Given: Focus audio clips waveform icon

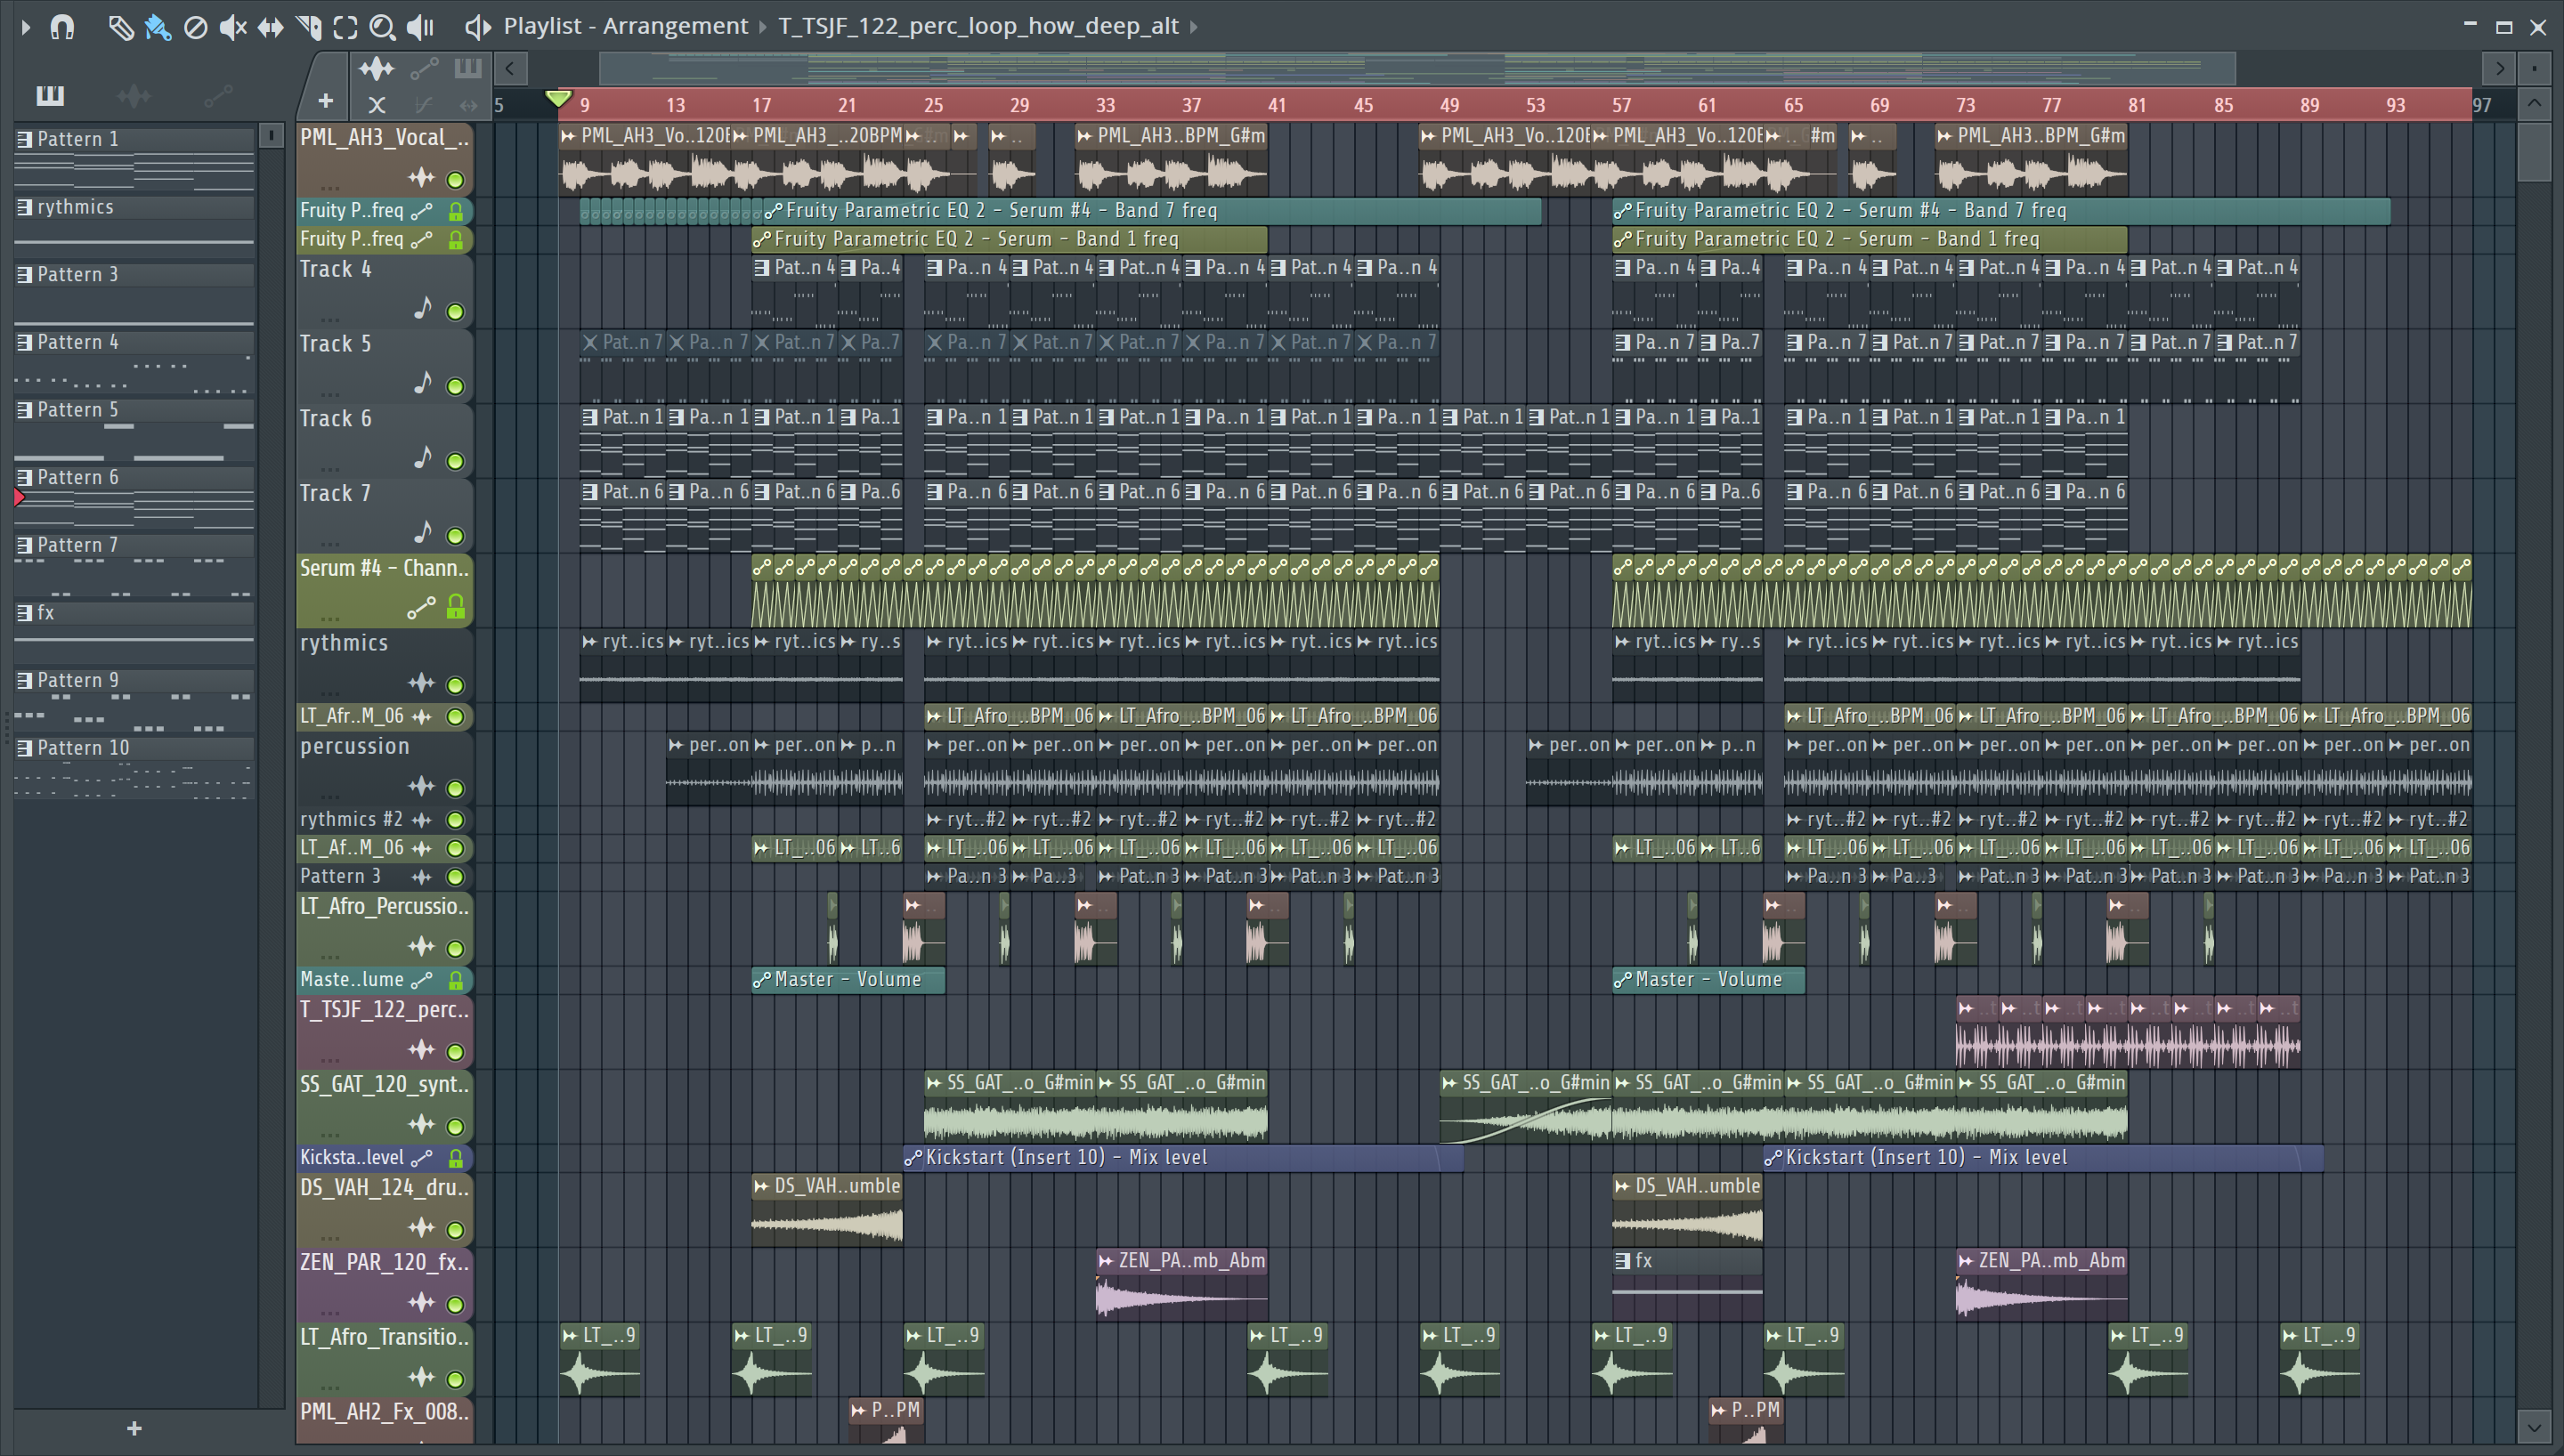Looking at the screenshot, I should (x=377, y=69).
